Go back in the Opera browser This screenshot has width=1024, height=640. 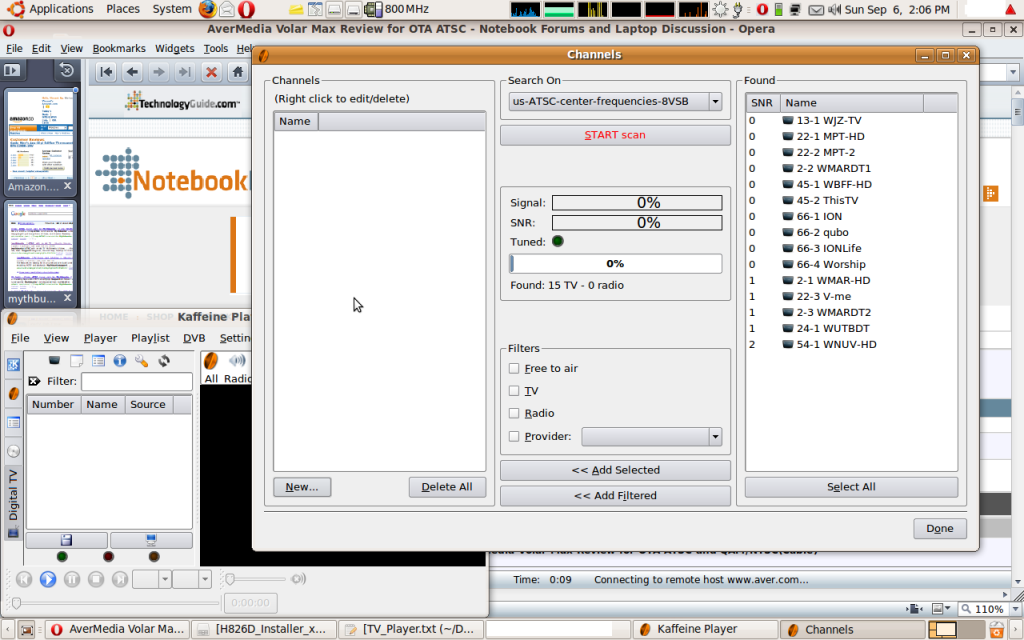(x=133, y=72)
